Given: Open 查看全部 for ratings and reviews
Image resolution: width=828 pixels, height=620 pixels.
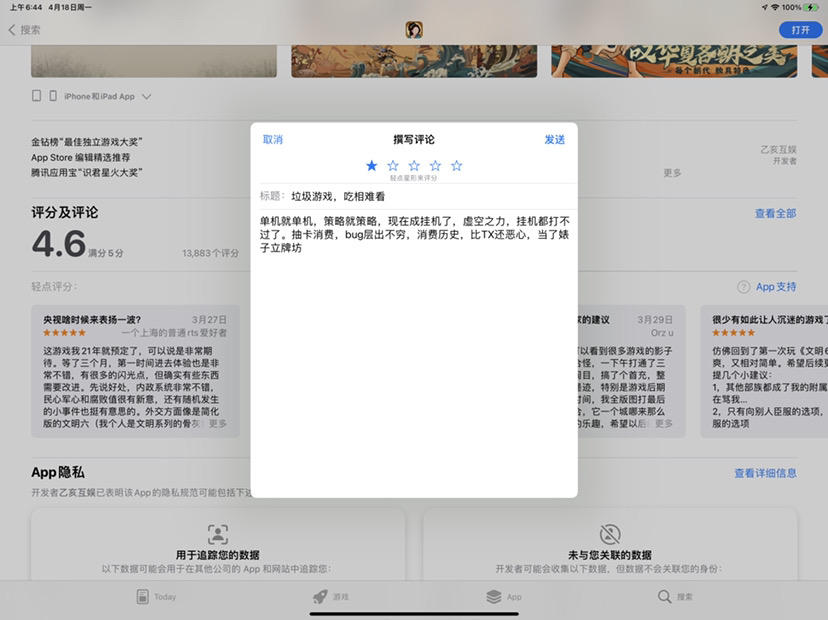Looking at the screenshot, I should 775,213.
